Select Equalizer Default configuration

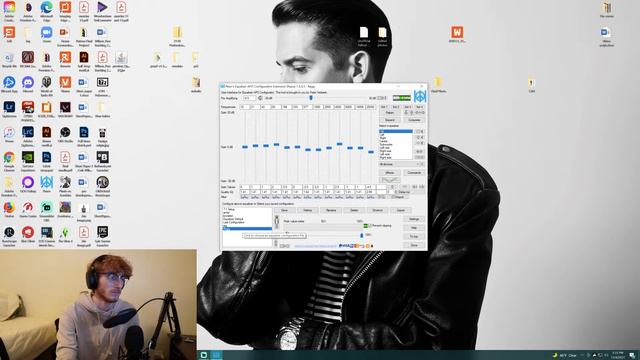click(x=233, y=219)
